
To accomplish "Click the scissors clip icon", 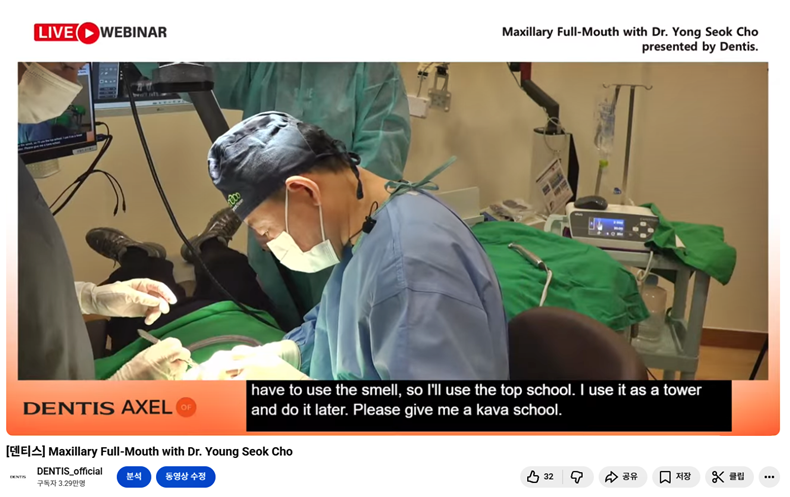I will (x=718, y=477).
